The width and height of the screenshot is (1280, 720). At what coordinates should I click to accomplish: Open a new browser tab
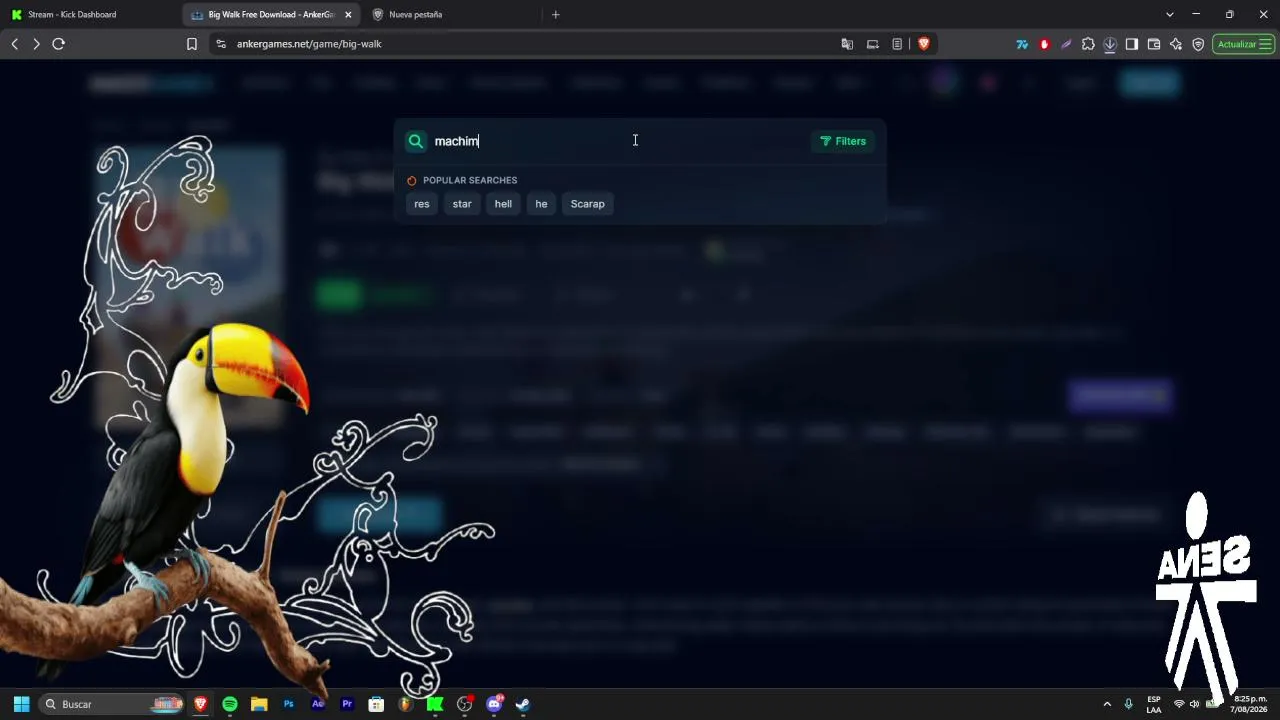pos(556,14)
